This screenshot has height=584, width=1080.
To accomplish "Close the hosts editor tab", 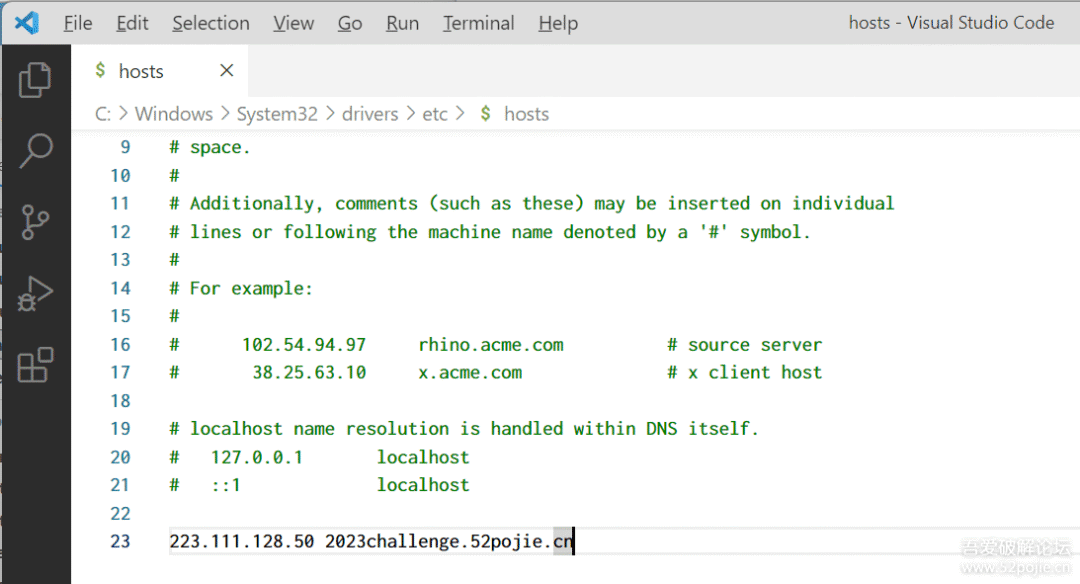I will tap(227, 70).
